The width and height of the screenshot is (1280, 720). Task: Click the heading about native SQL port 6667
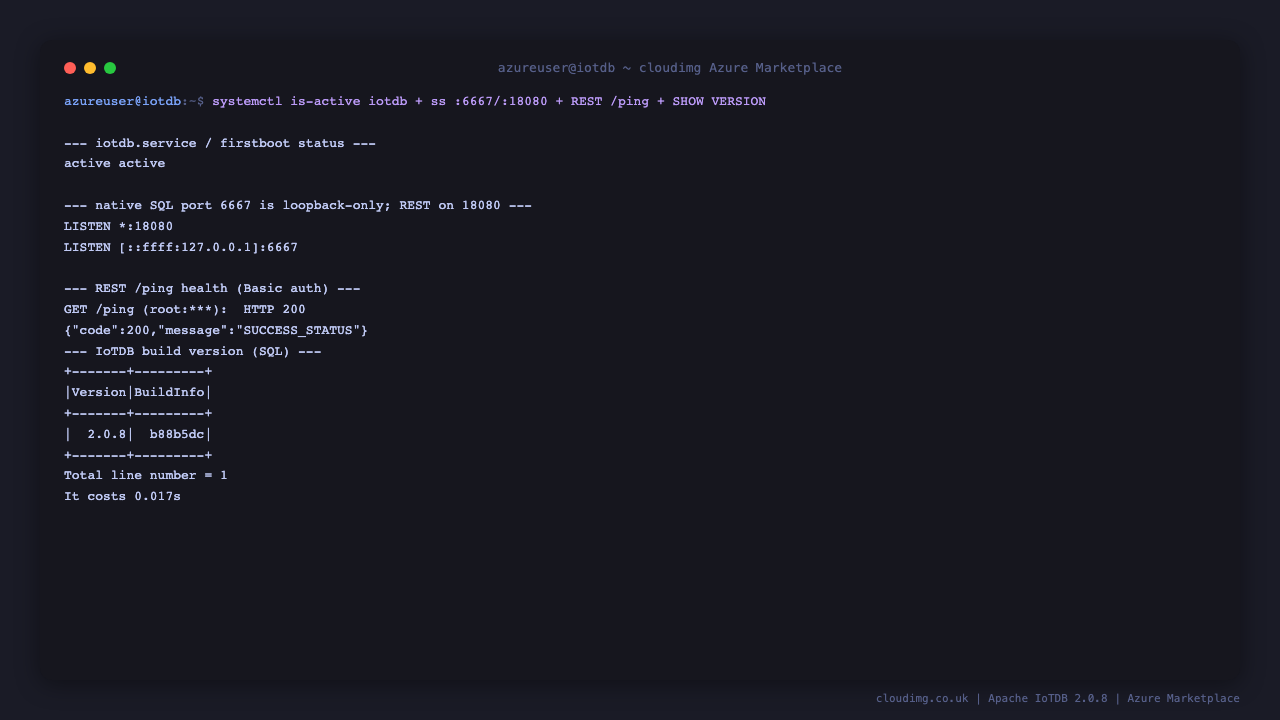[x=298, y=205]
